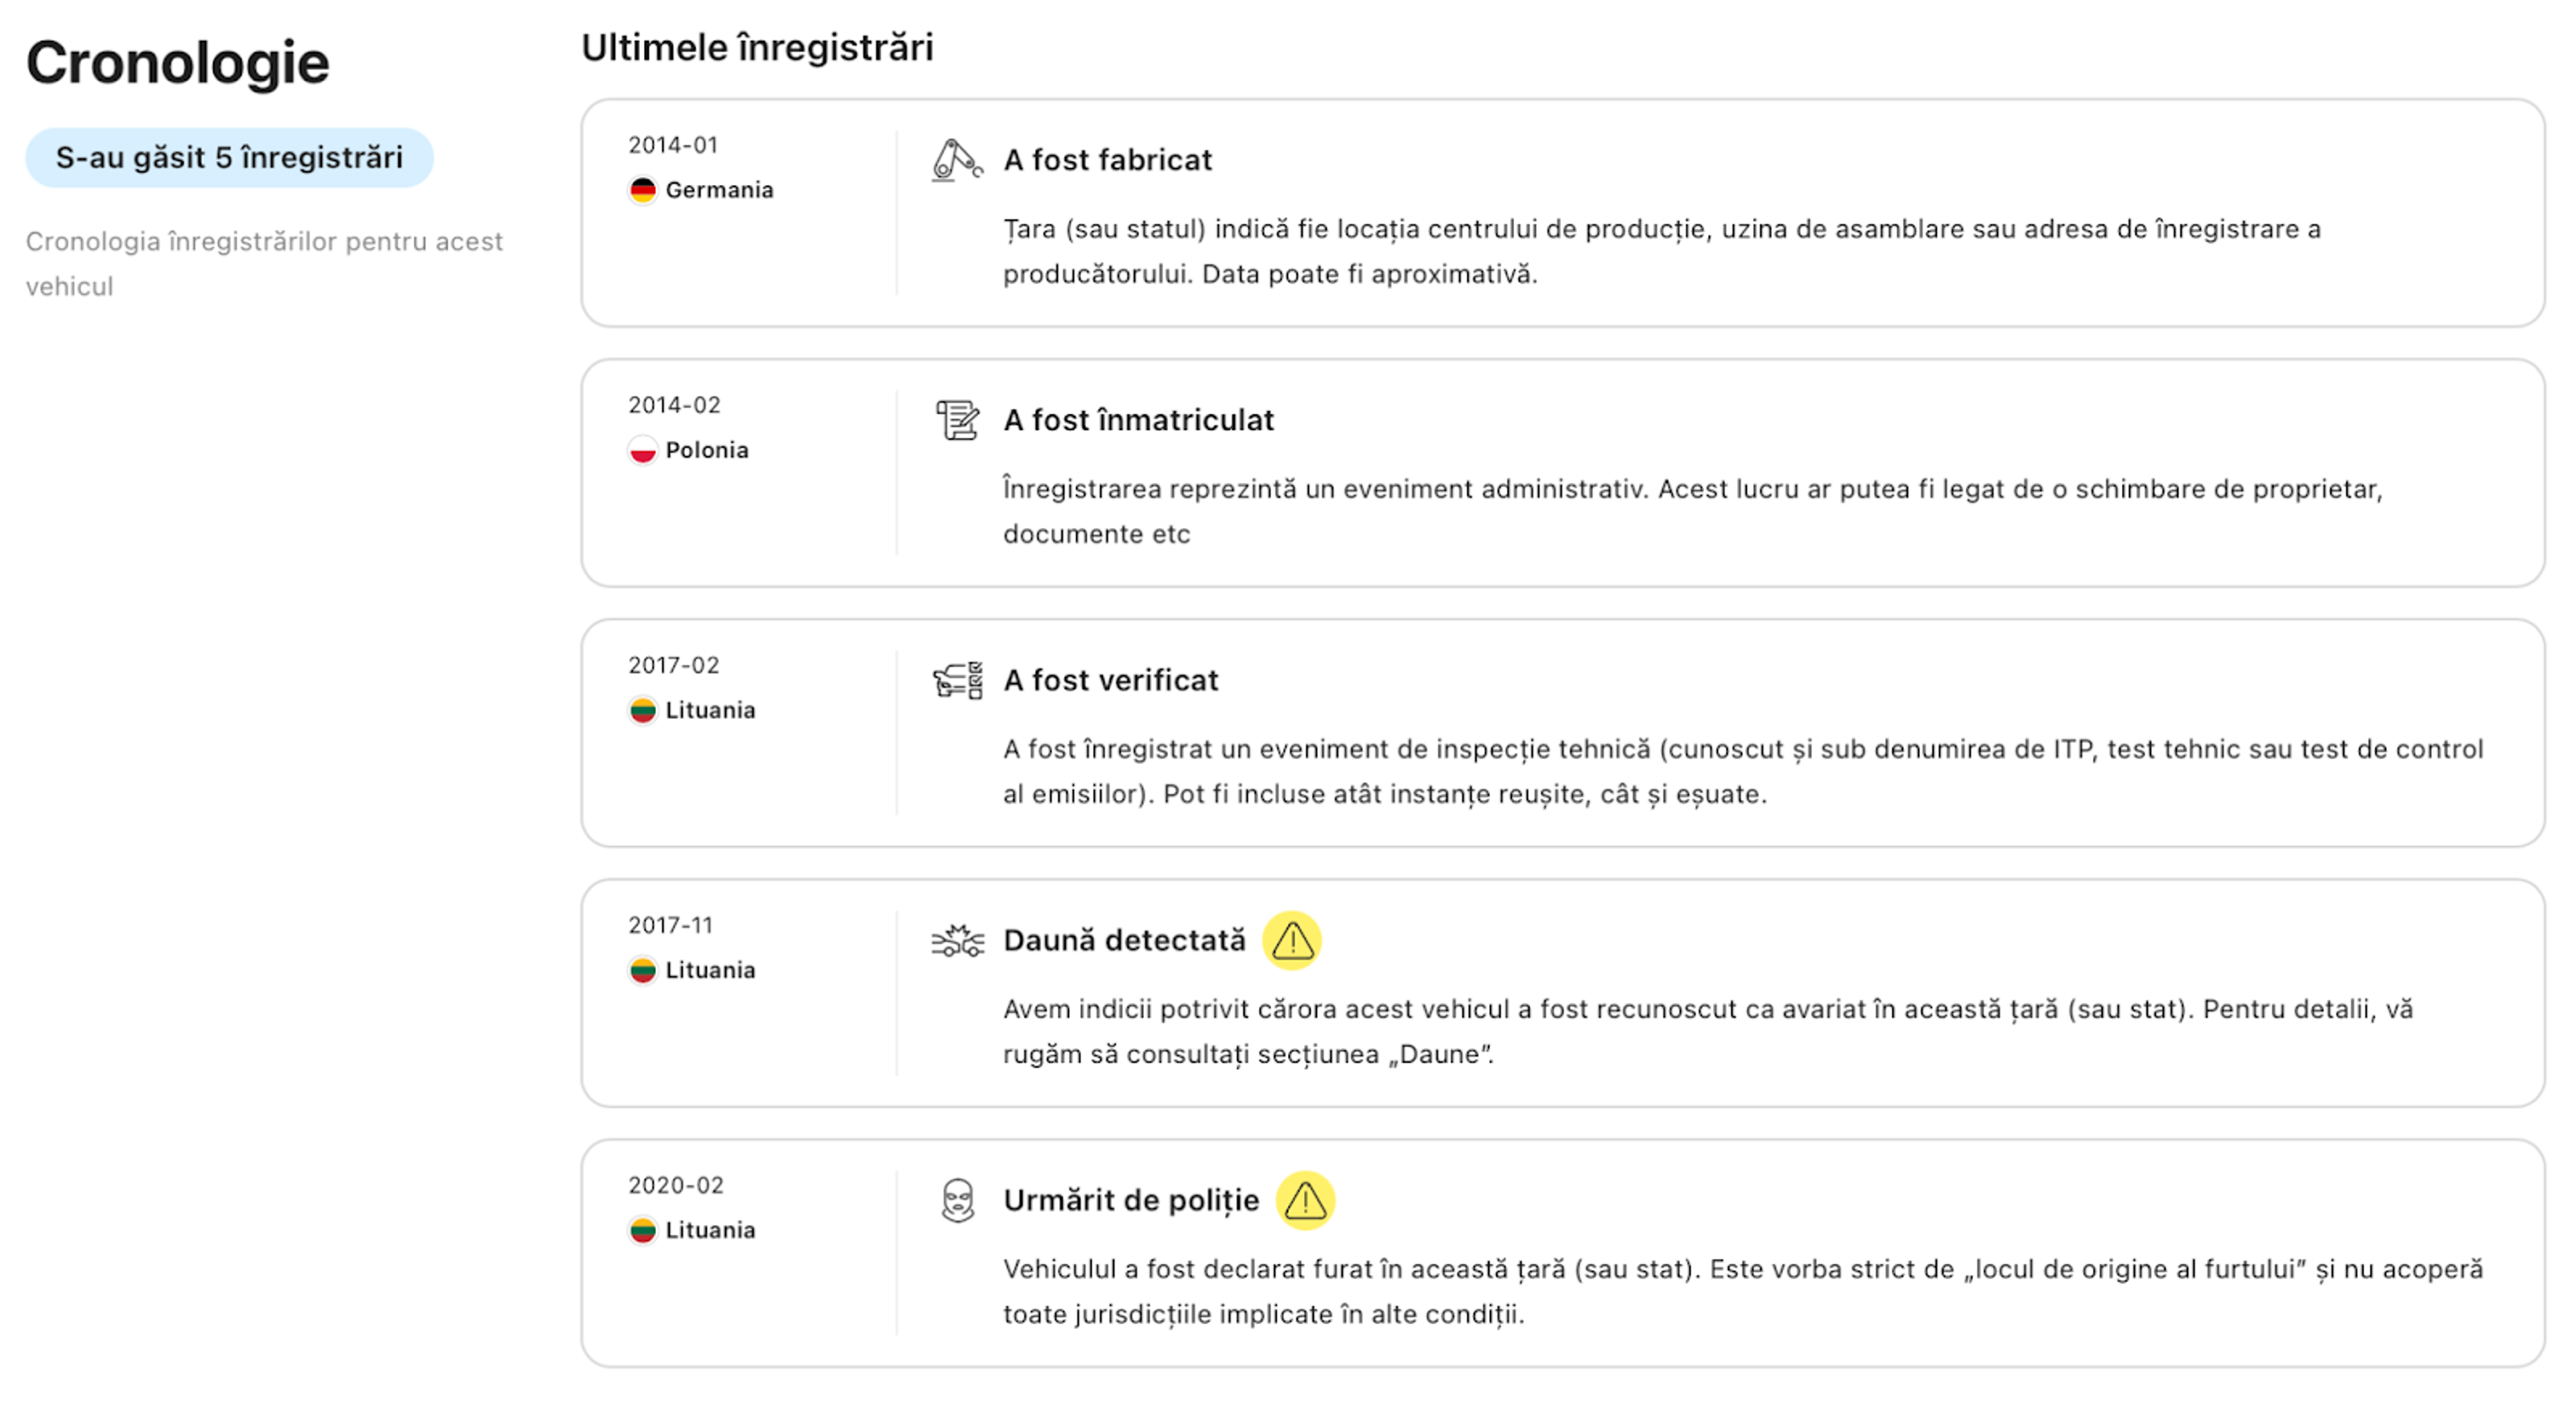Open the 'Urmărit de poliție' record title

click(x=1130, y=1200)
